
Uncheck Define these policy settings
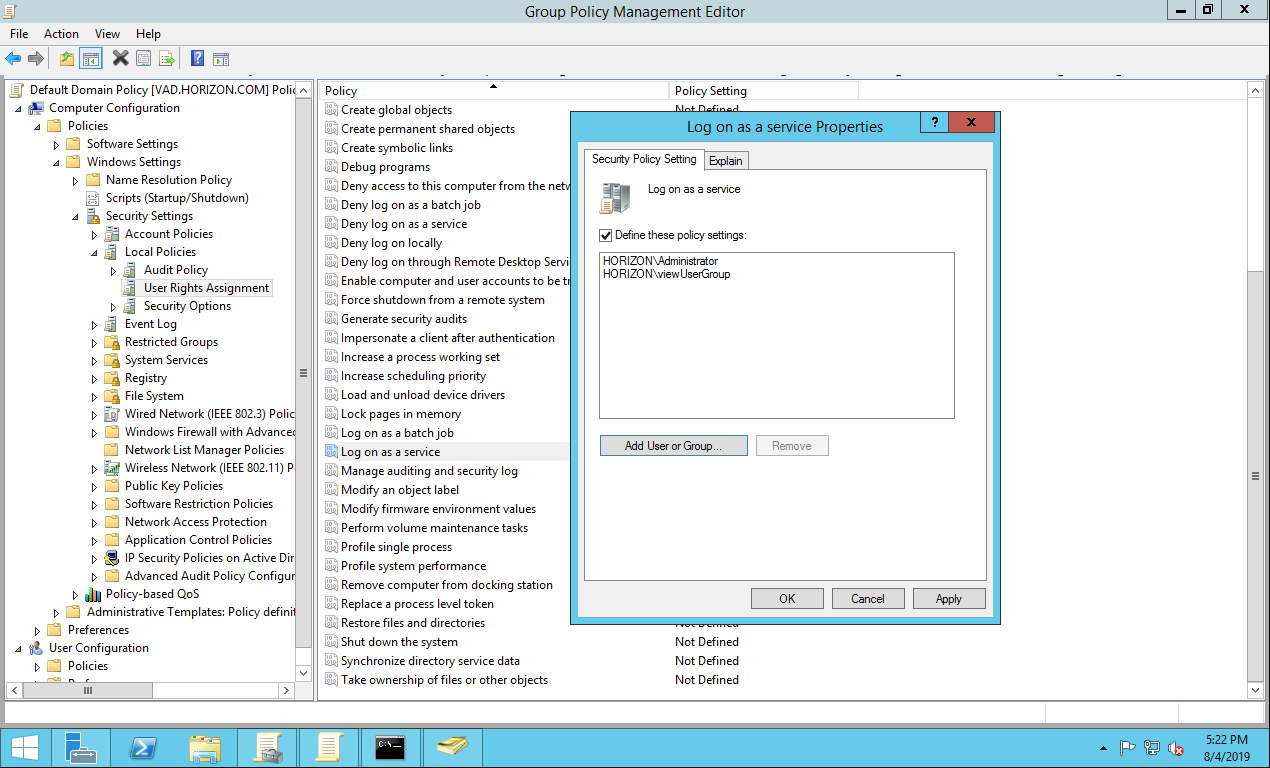605,235
